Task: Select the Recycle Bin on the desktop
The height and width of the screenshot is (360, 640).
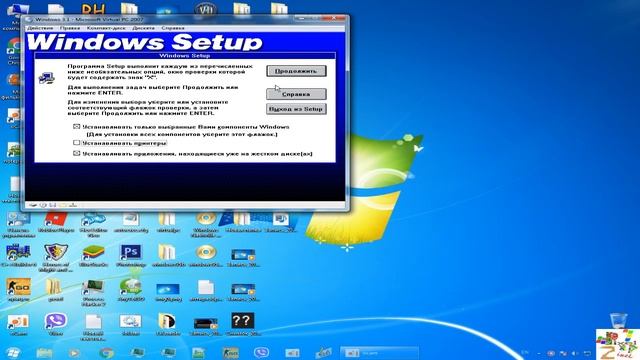Action: [618, 320]
